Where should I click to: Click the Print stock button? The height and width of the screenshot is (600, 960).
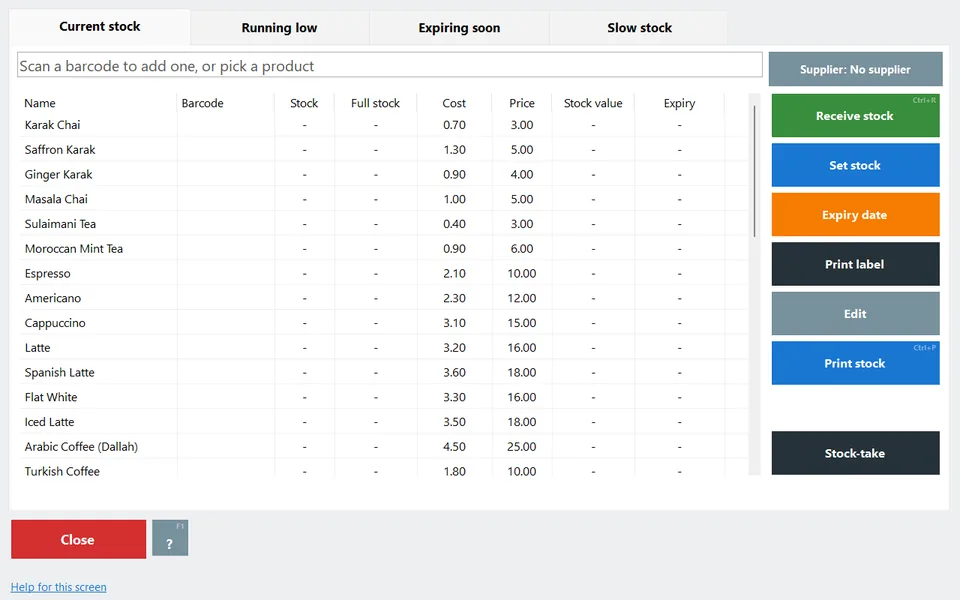[855, 363]
